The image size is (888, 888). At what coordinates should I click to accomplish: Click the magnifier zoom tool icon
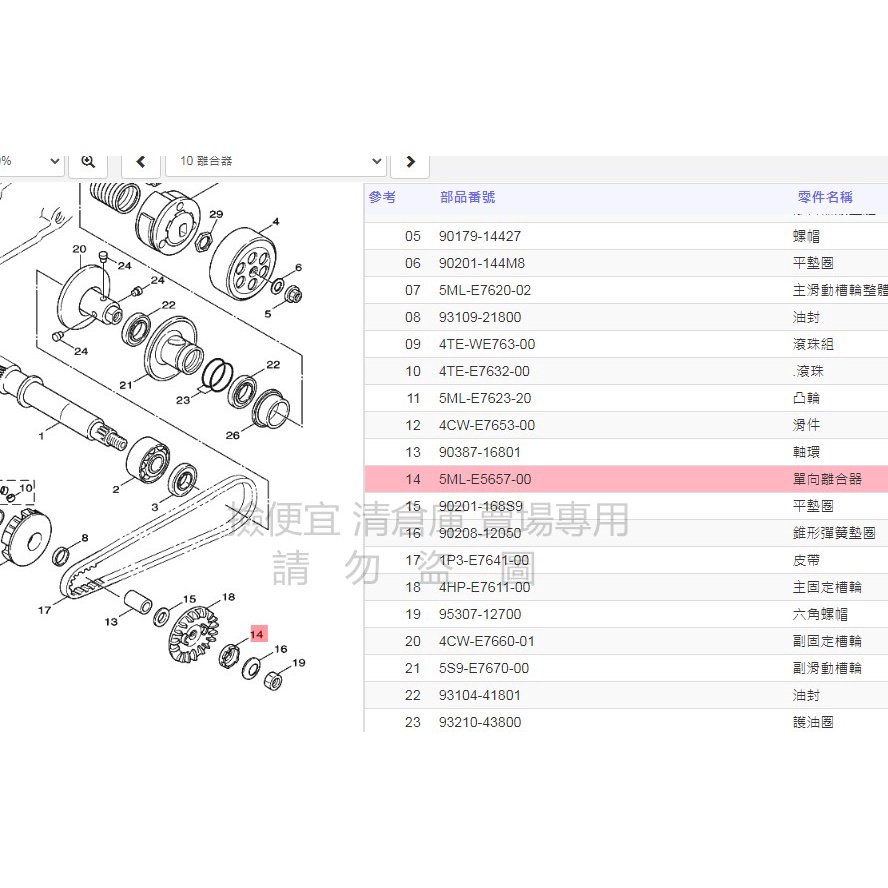point(88,161)
